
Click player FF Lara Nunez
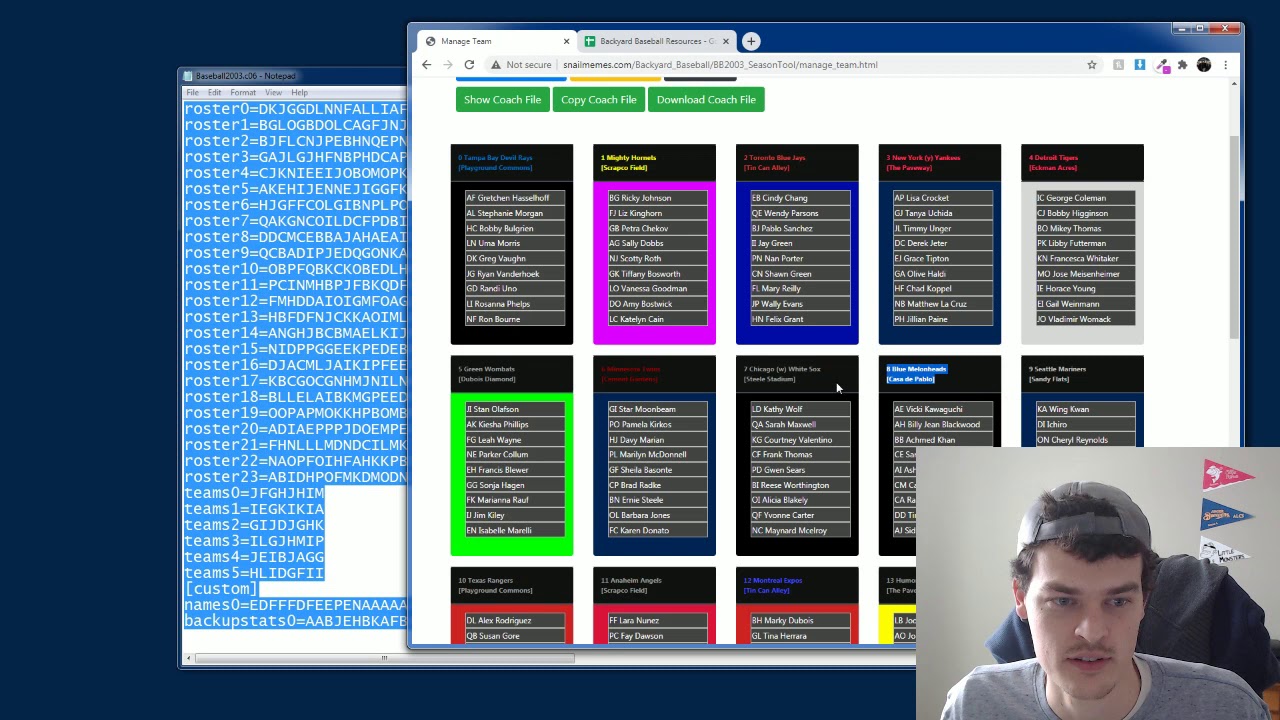click(657, 620)
